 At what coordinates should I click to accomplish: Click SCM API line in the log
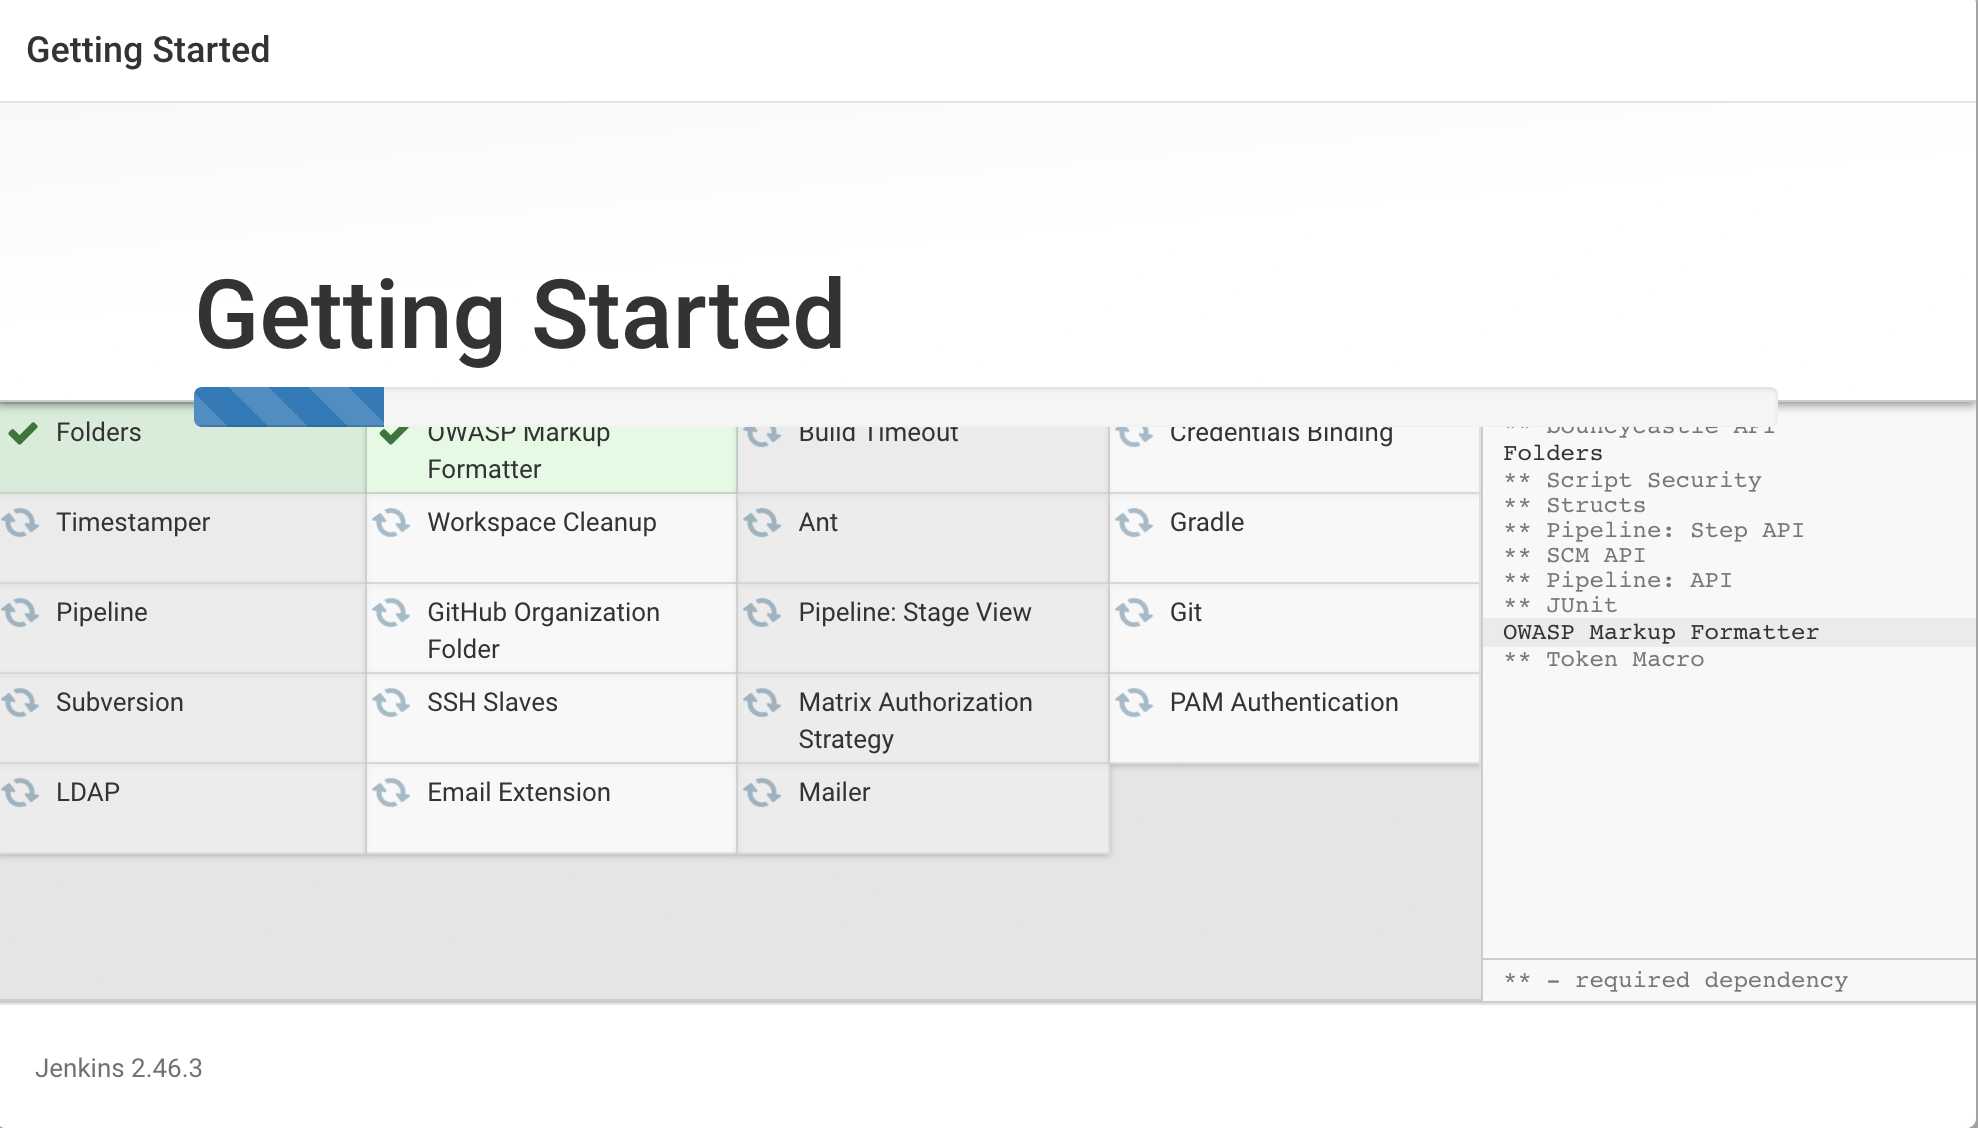(x=1574, y=556)
